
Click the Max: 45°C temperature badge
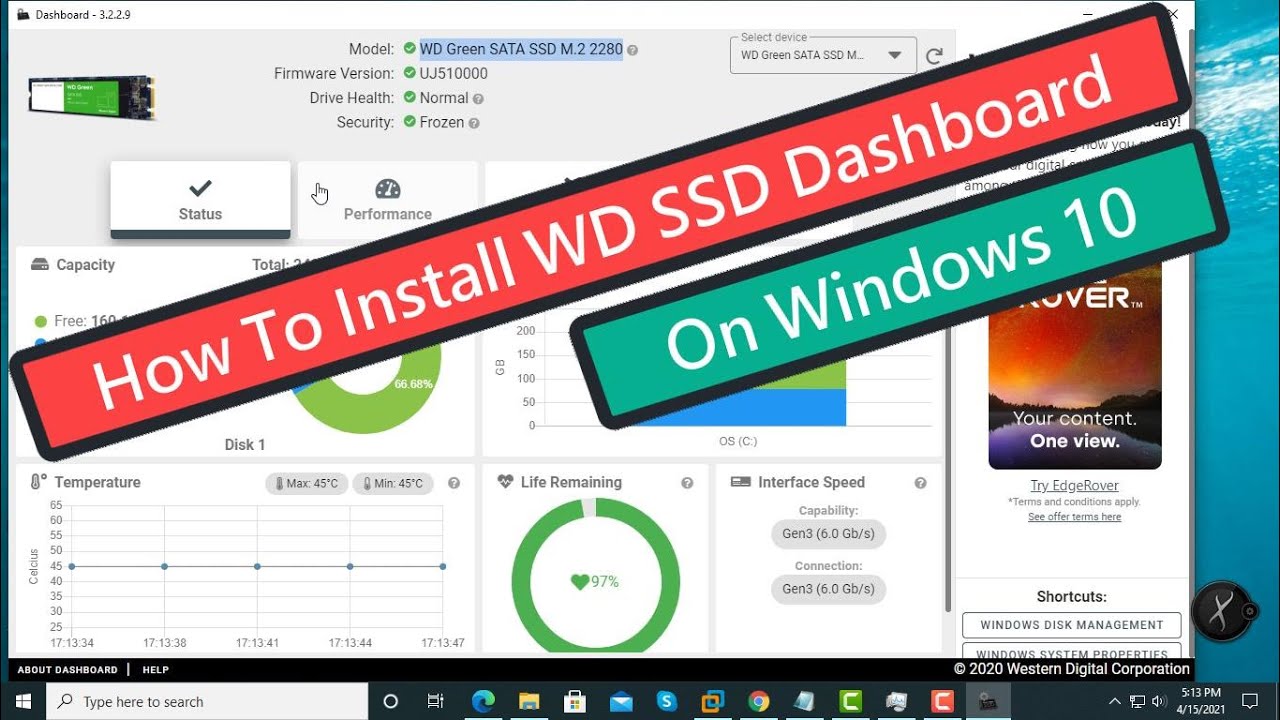point(306,484)
